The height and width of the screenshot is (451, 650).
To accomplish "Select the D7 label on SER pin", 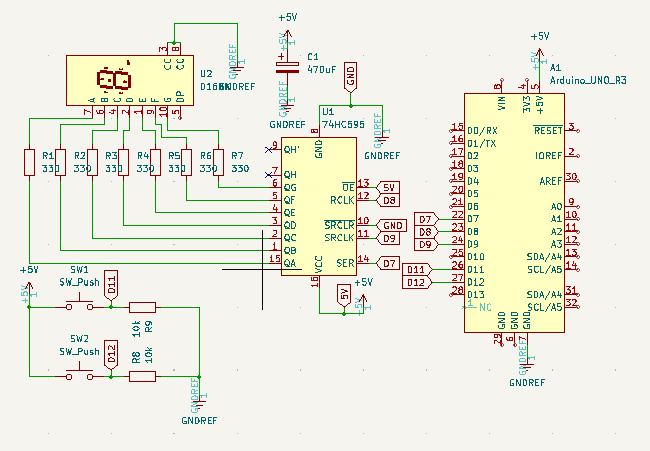I will click(x=388, y=263).
